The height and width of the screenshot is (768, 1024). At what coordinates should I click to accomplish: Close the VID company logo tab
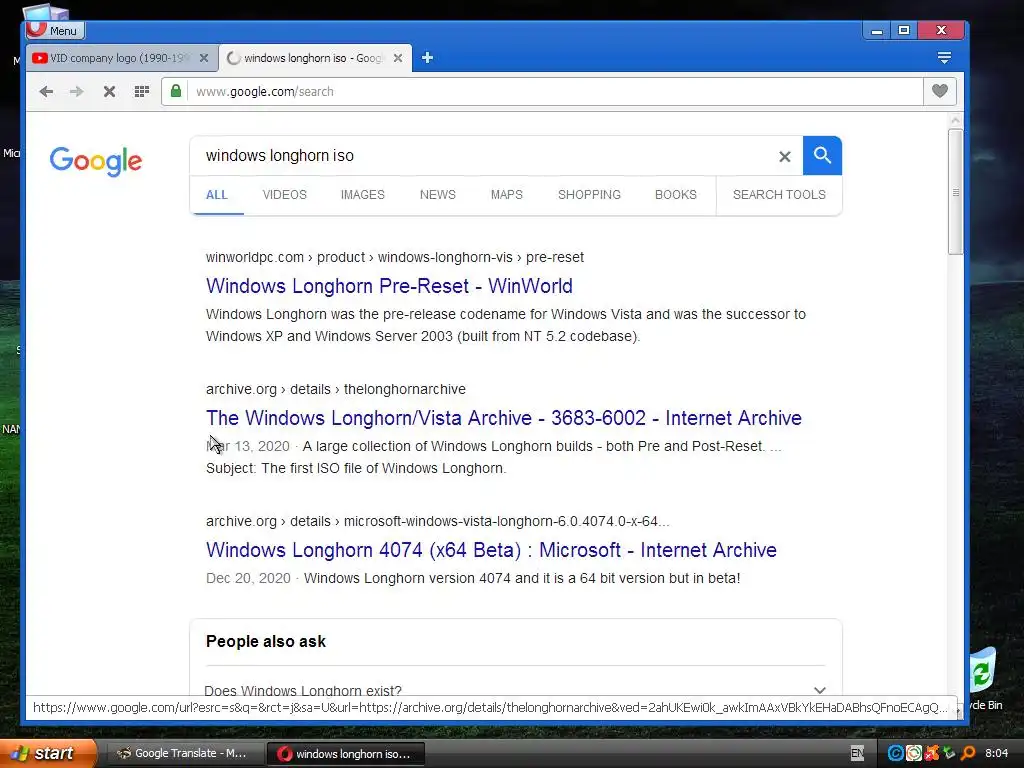204,58
